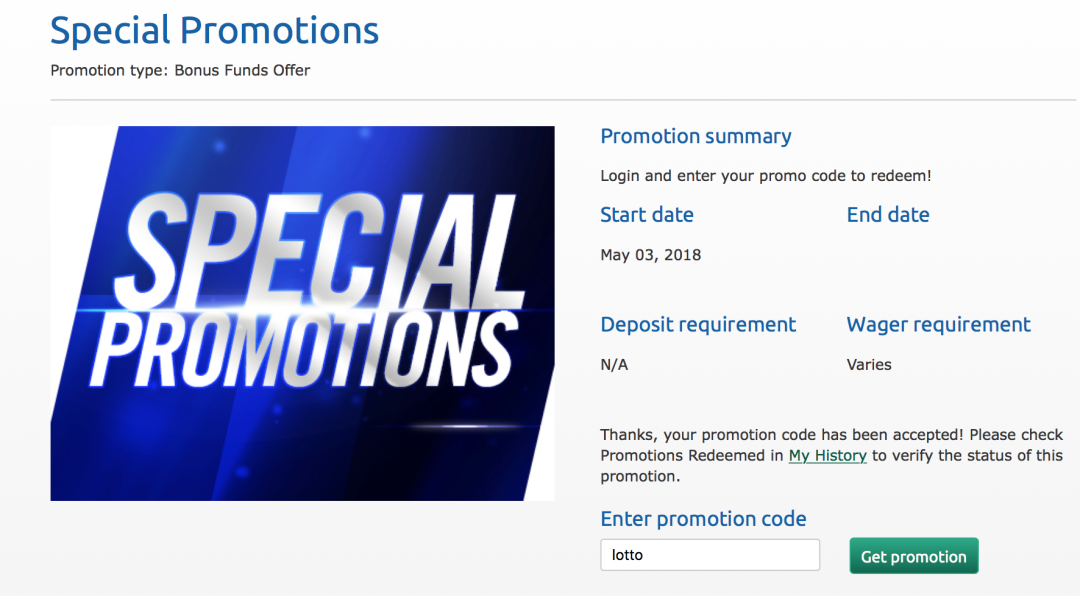Click the Promotion type: Bonus Funds Offer text
Screen dimensions: 1080x596
click(x=180, y=70)
